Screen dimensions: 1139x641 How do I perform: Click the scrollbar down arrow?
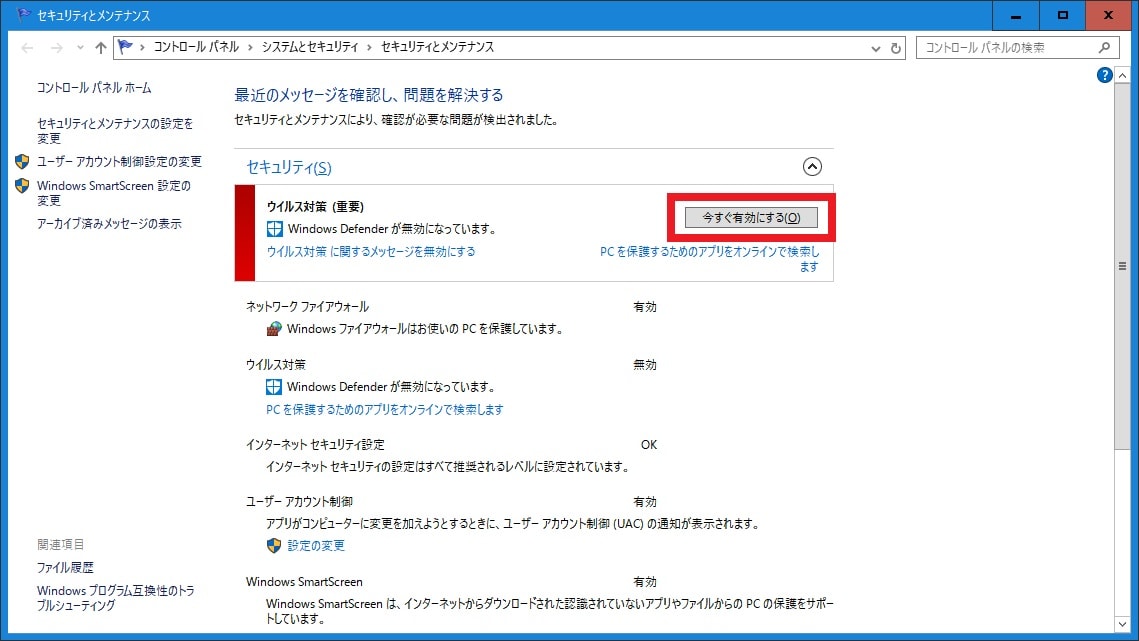1122,624
